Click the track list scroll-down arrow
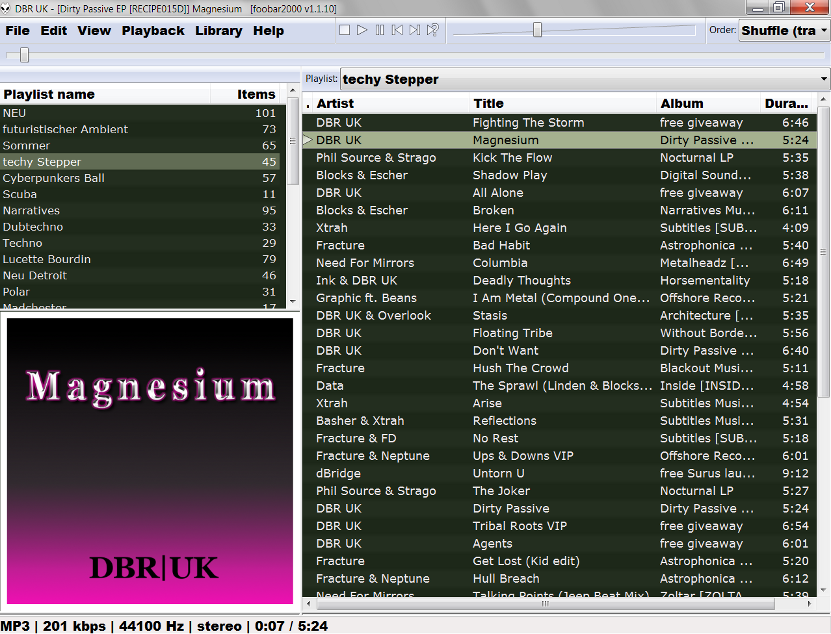The width and height of the screenshot is (831, 634). [x=823, y=589]
